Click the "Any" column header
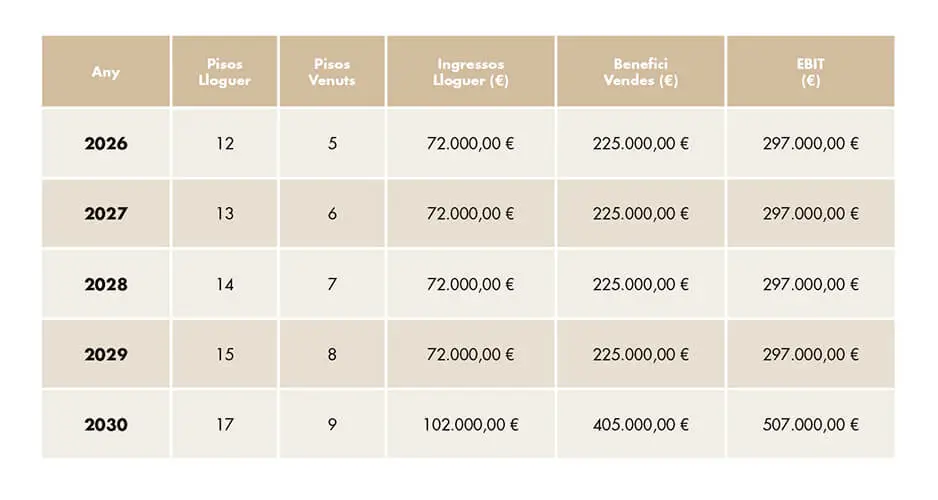Screen dimensions: 938x500 pyautogui.click(x=106, y=72)
